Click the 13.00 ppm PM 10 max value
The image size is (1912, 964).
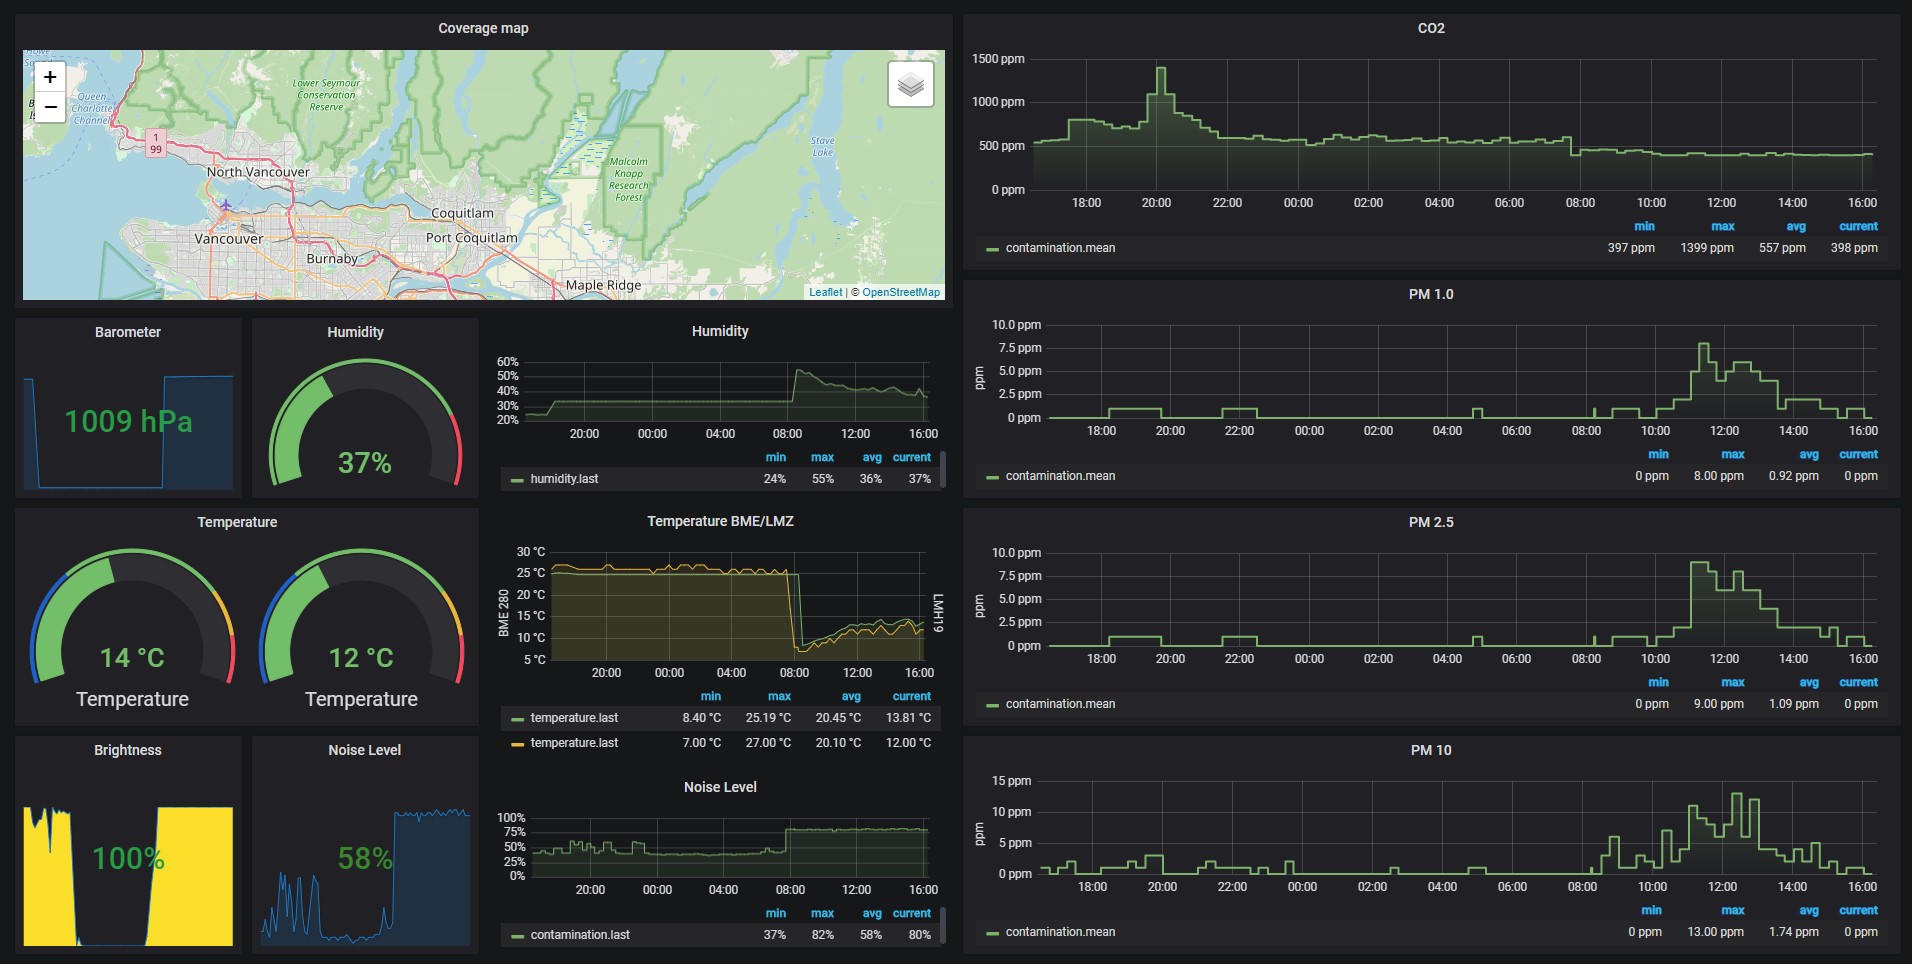click(1715, 932)
